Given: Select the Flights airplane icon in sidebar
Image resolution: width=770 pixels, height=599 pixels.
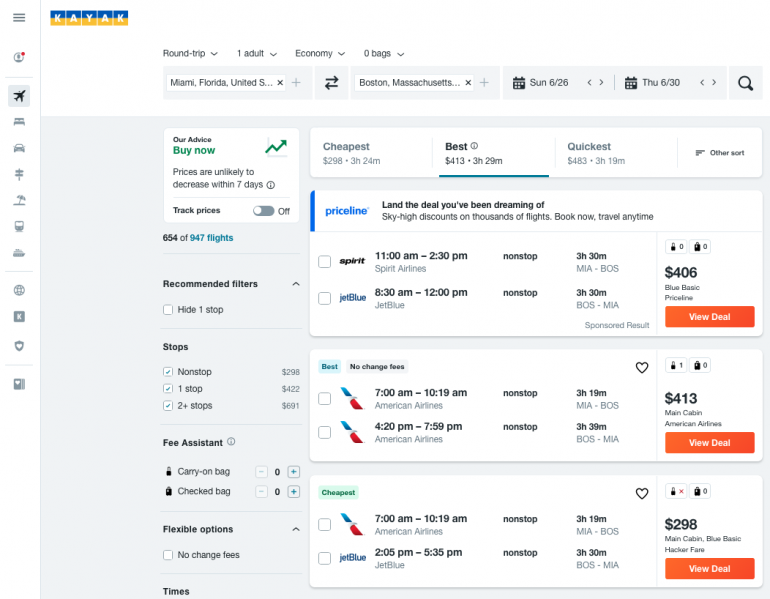Looking at the screenshot, I should 19,96.
